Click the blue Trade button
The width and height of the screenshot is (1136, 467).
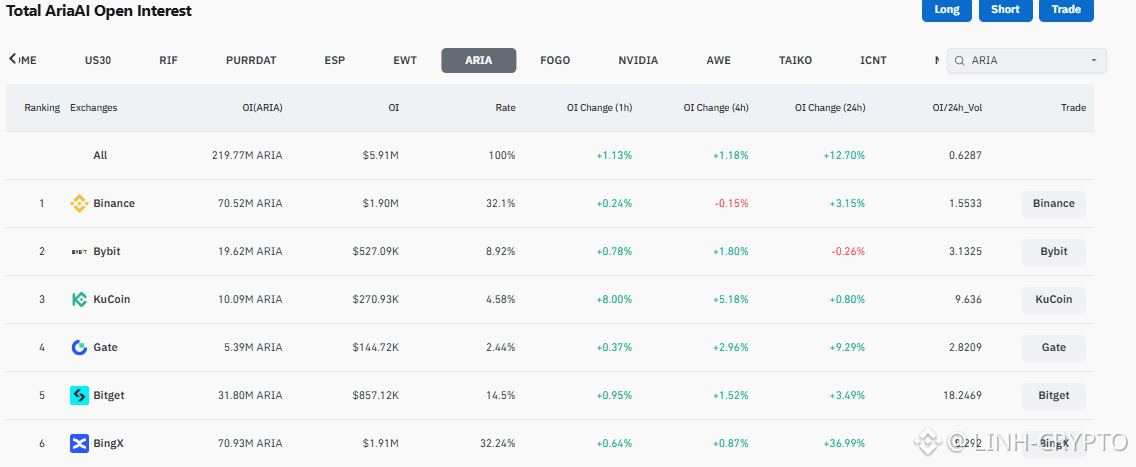[x=1066, y=10]
